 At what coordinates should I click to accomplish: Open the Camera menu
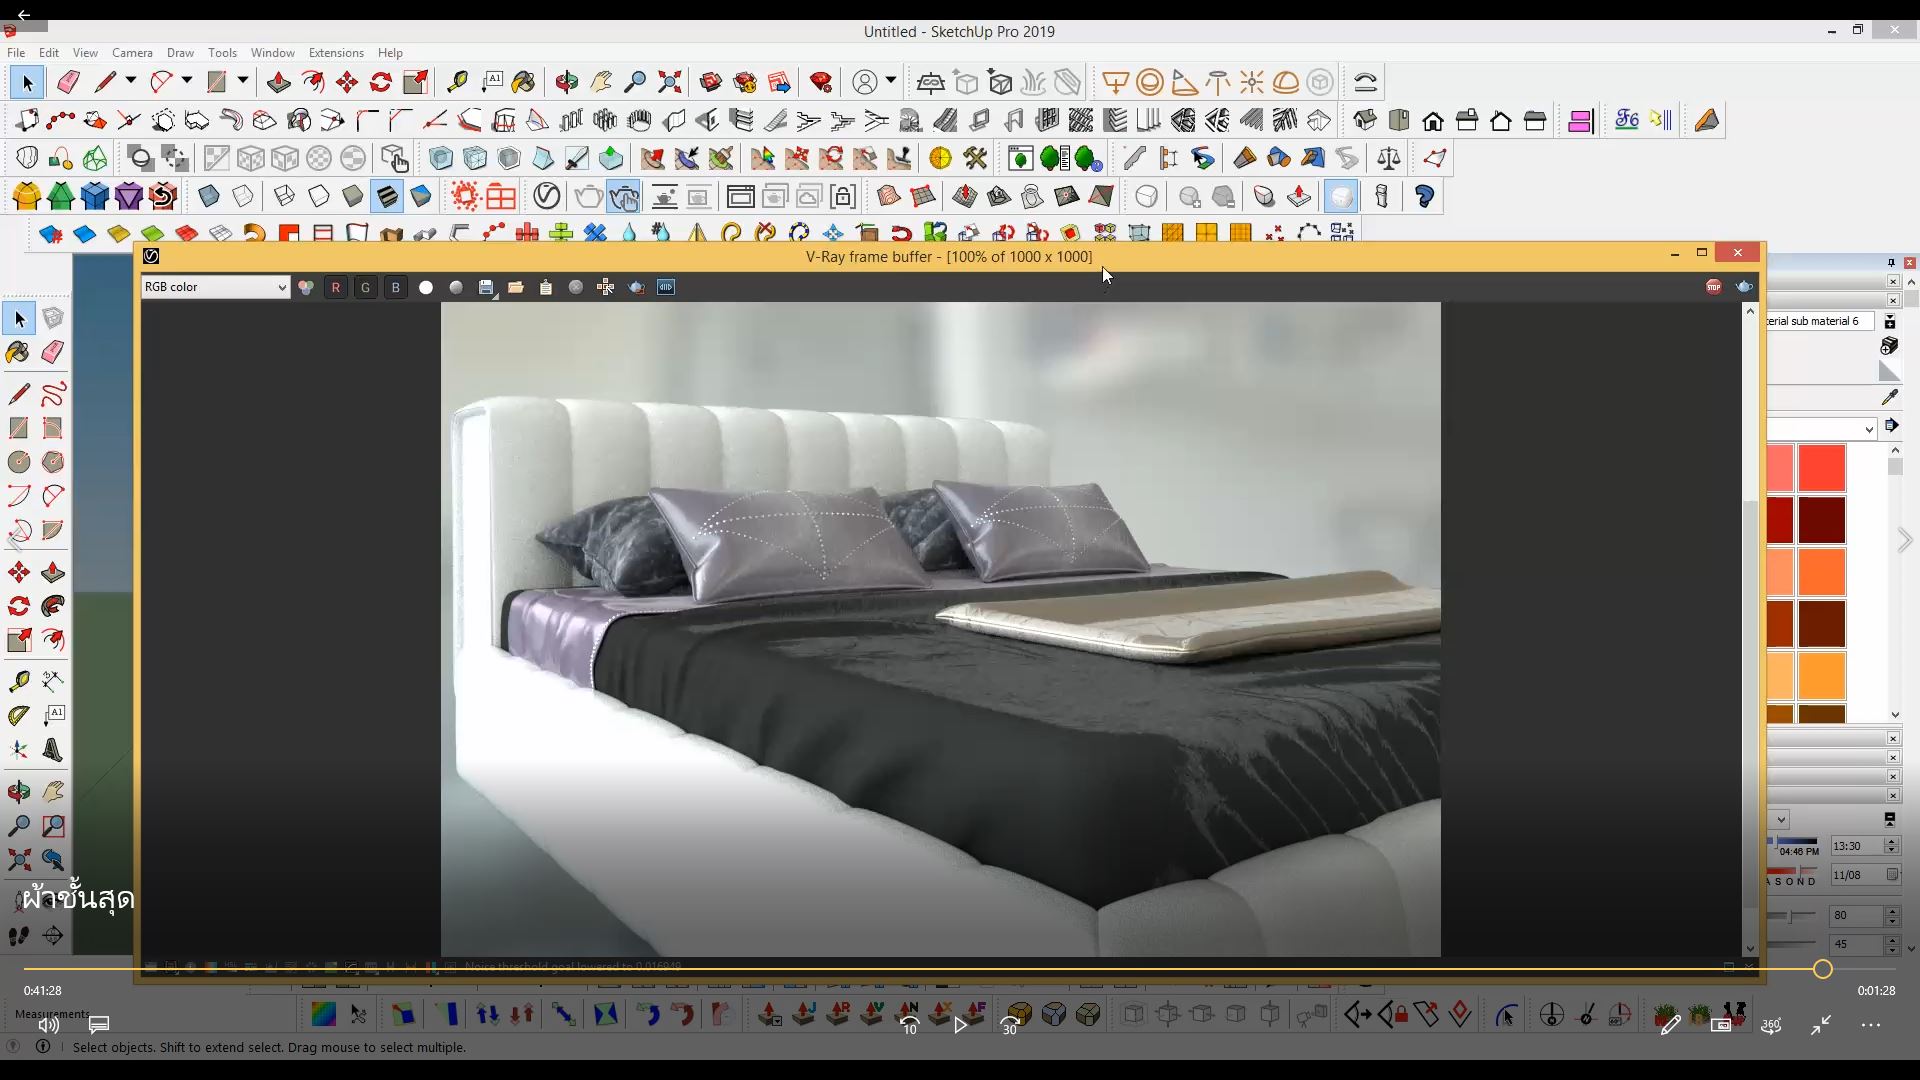click(x=132, y=52)
